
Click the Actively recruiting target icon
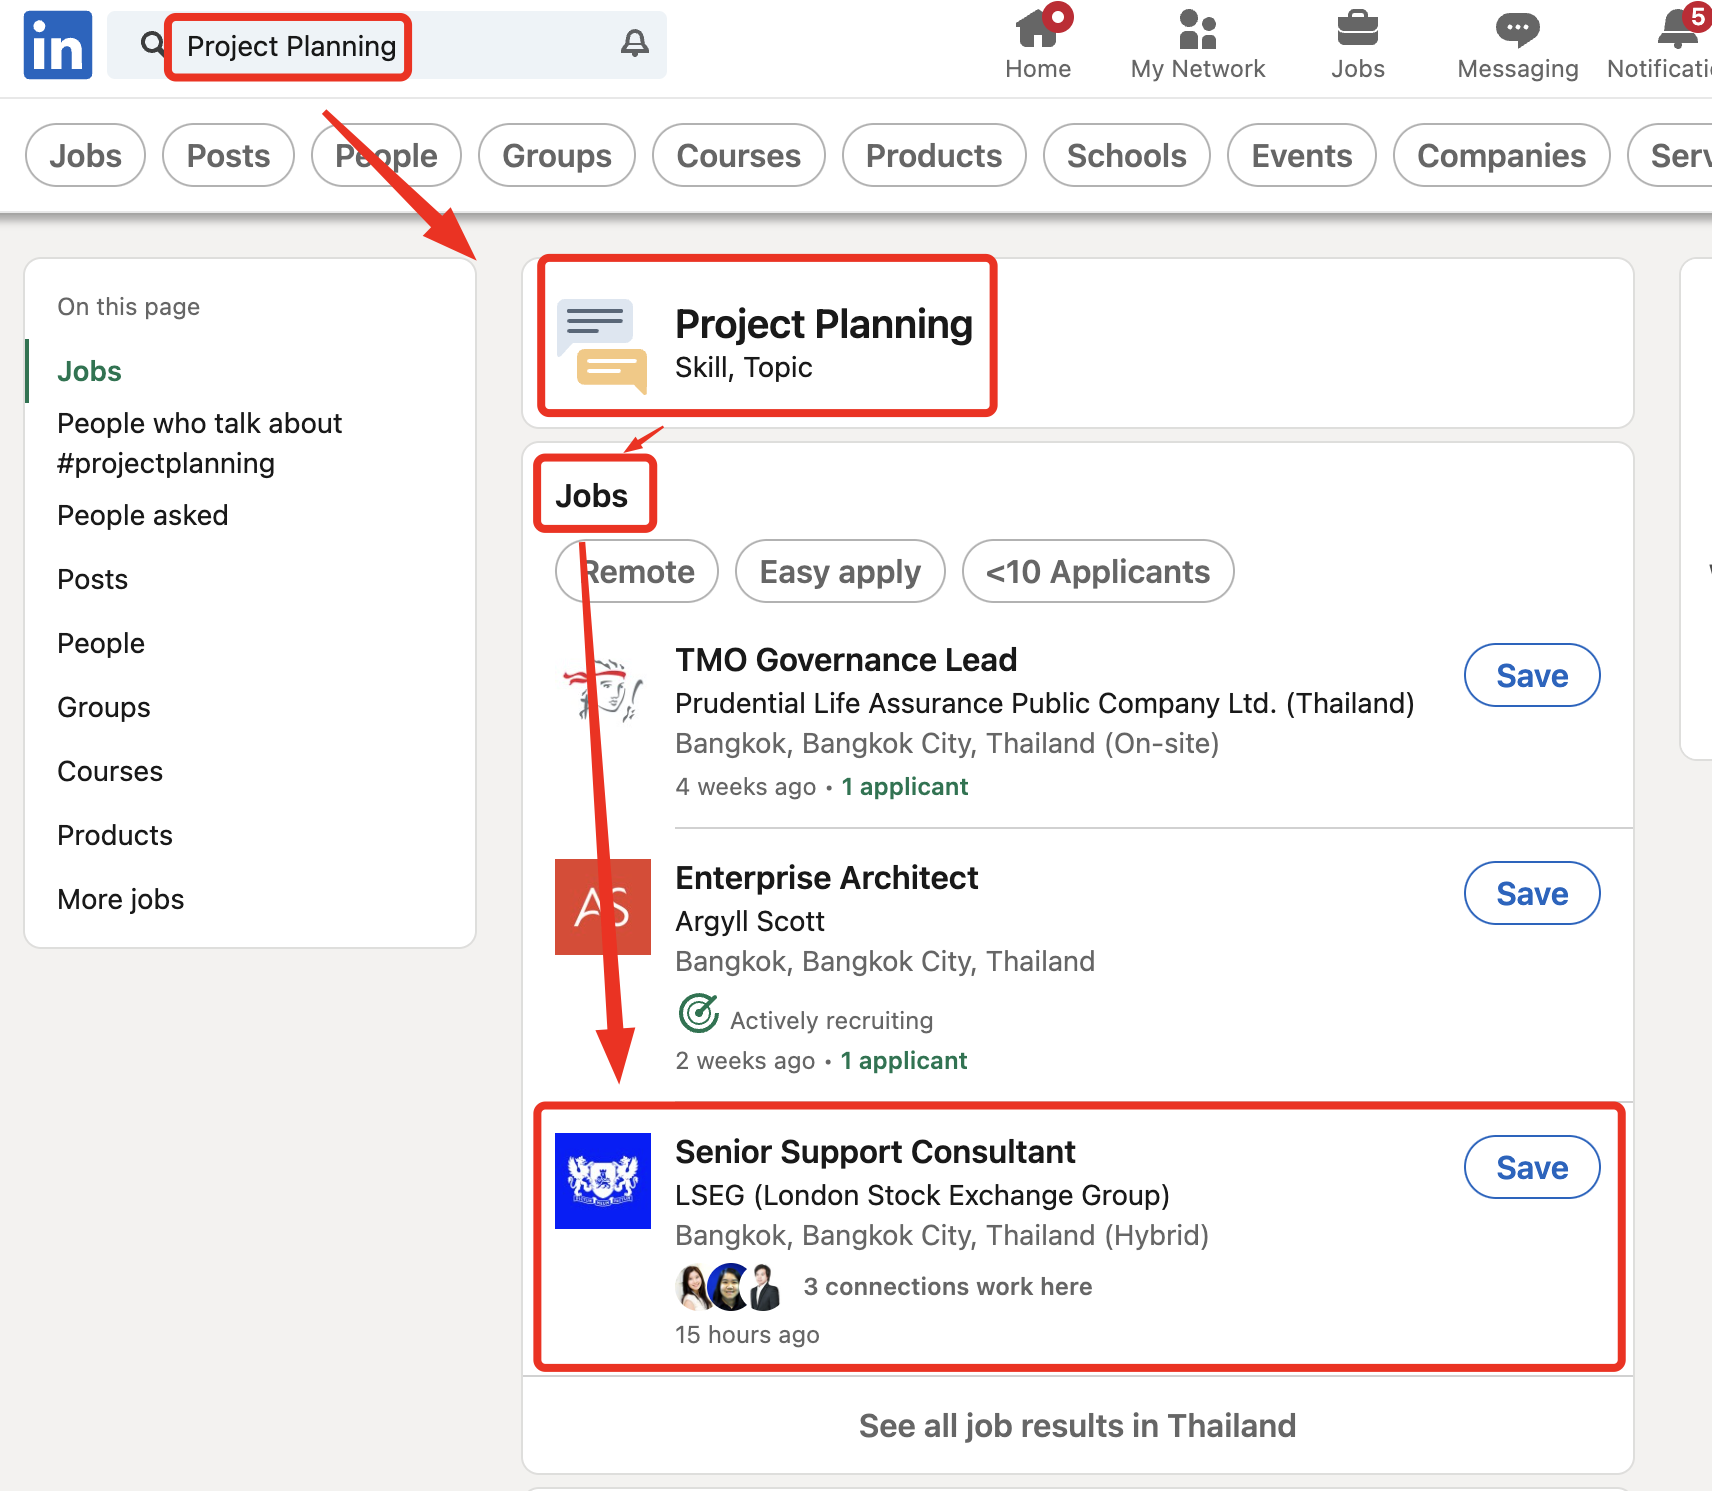[699, 1013]
